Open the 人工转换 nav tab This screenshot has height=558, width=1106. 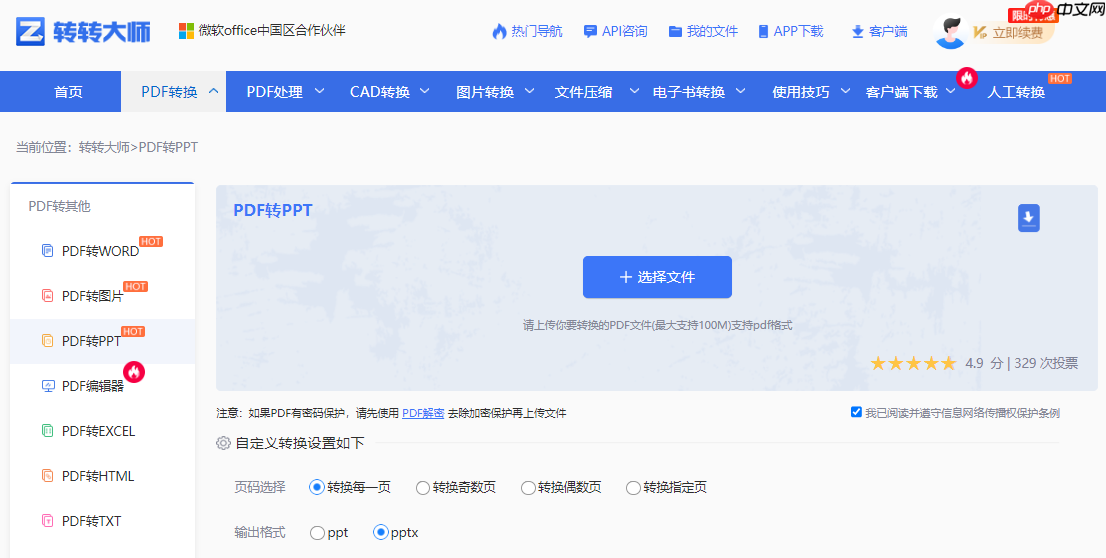[x=1016, y=92]
